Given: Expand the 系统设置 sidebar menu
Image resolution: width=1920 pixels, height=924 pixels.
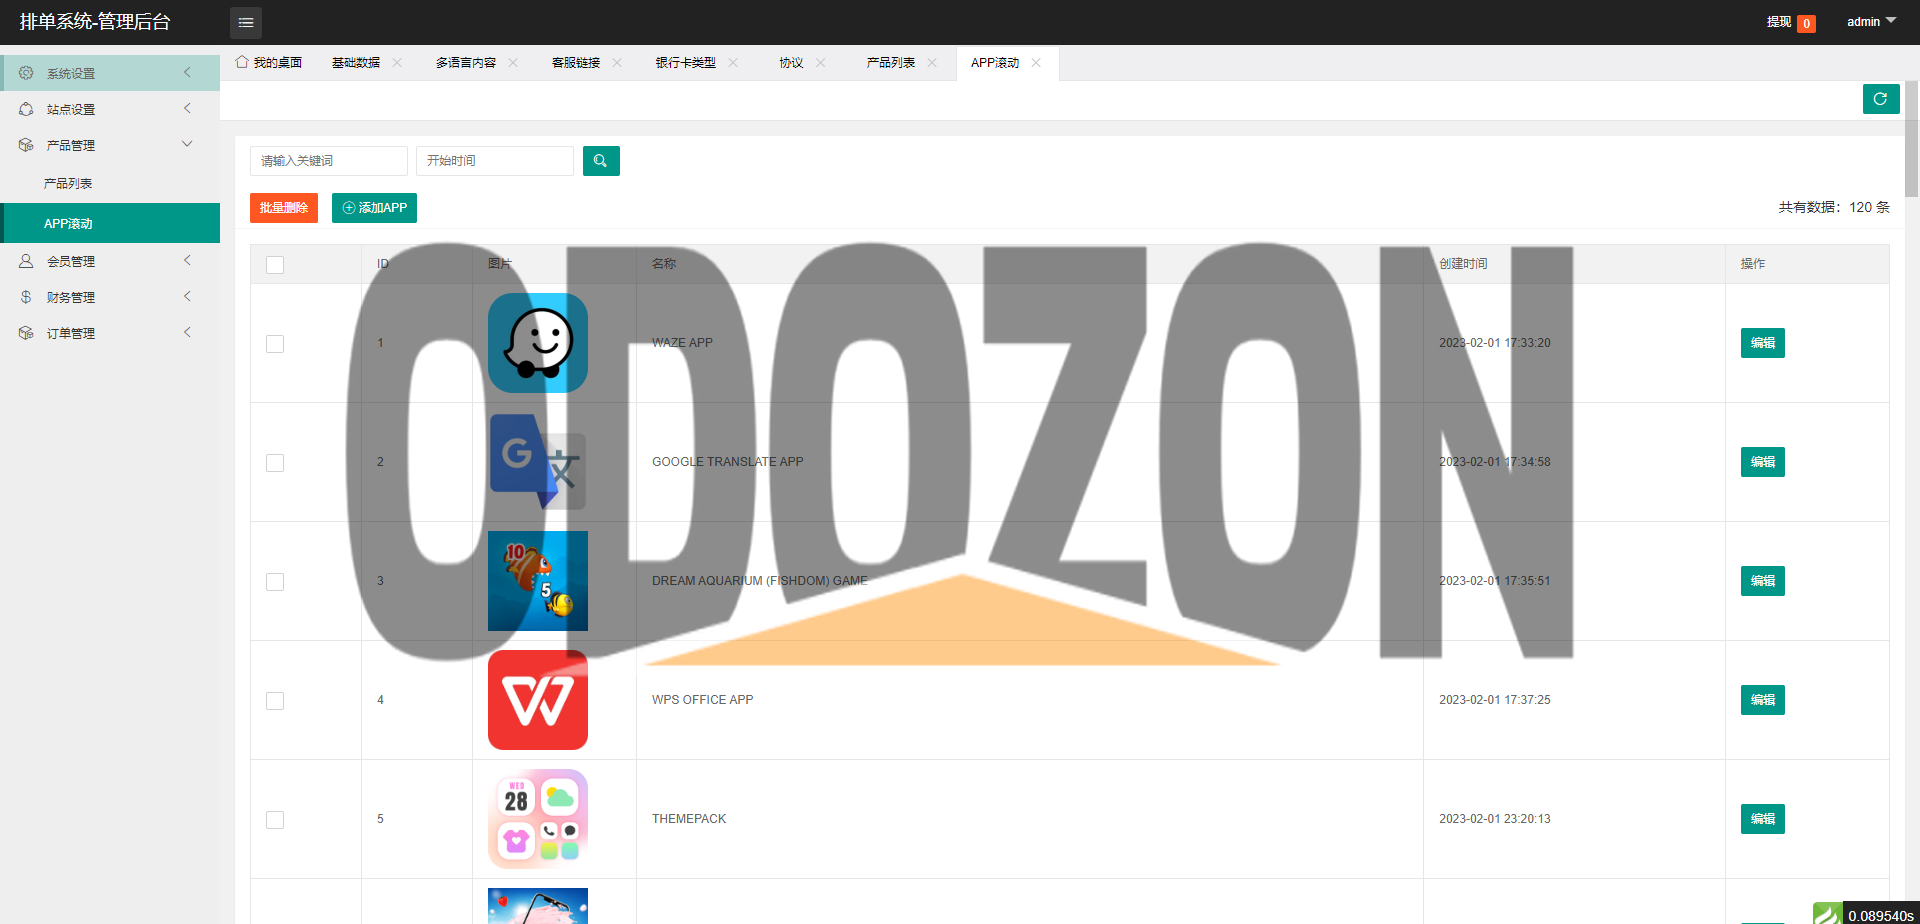Looking at the screenshot, I should [x=110, y=73].
